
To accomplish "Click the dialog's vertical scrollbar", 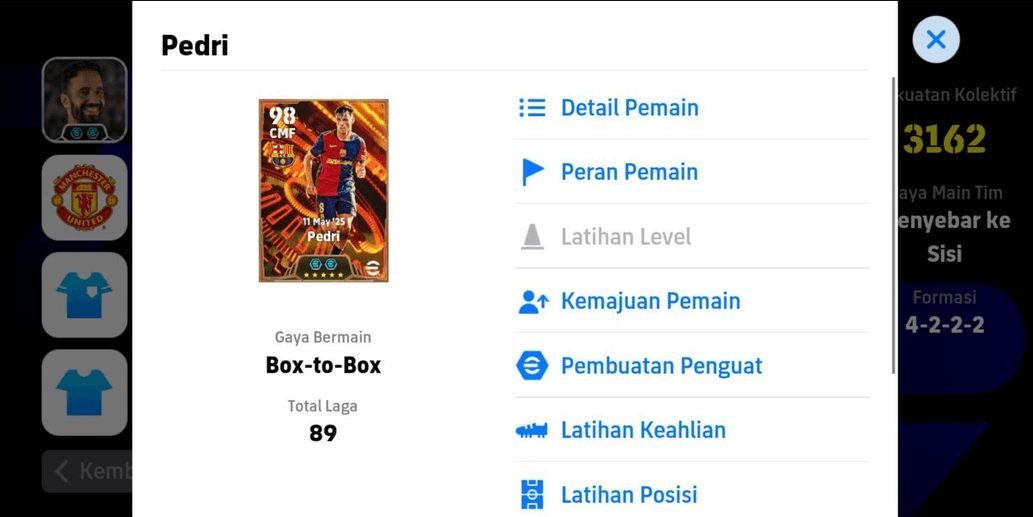I will click(893, 225).
